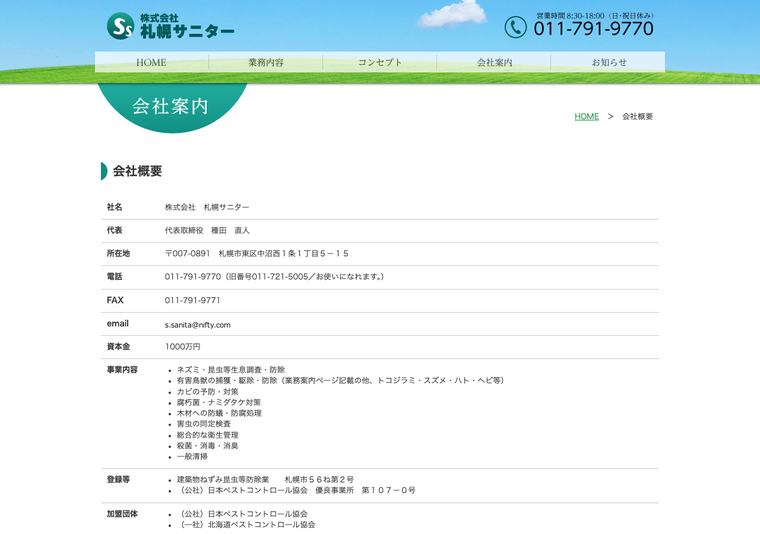Click the phone row with 旧番号011-721-5005

[274, 277]
